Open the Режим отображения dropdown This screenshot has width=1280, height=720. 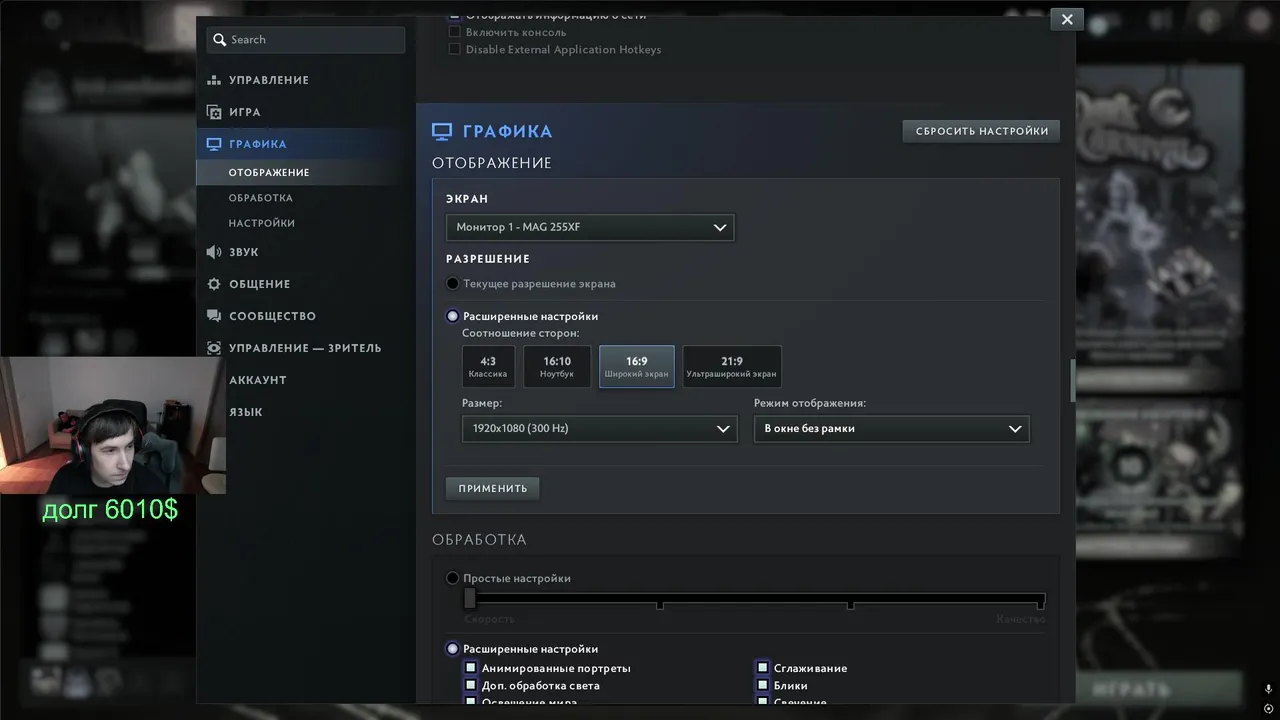click(891, 428)
